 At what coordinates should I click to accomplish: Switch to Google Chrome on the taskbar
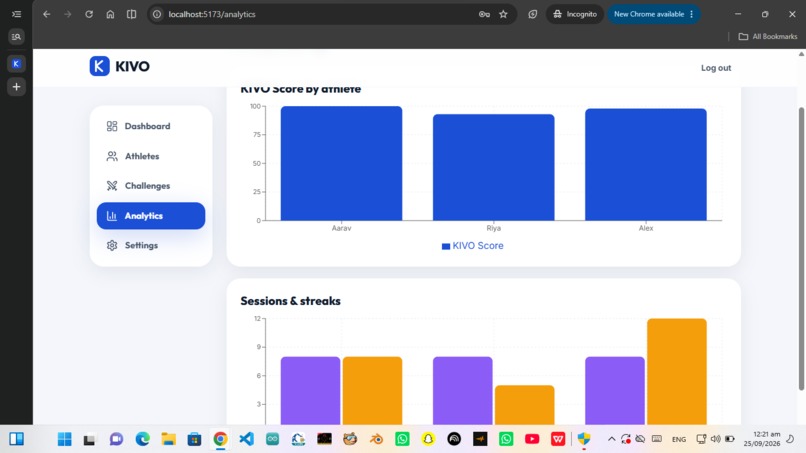click(x=220, y=439)
